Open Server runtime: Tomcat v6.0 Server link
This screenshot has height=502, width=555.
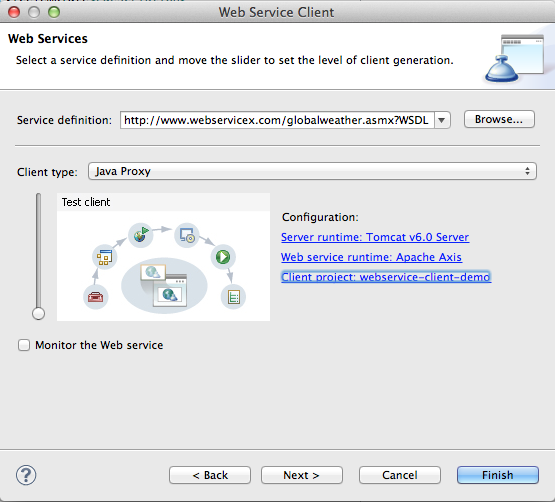pos(375,237)
